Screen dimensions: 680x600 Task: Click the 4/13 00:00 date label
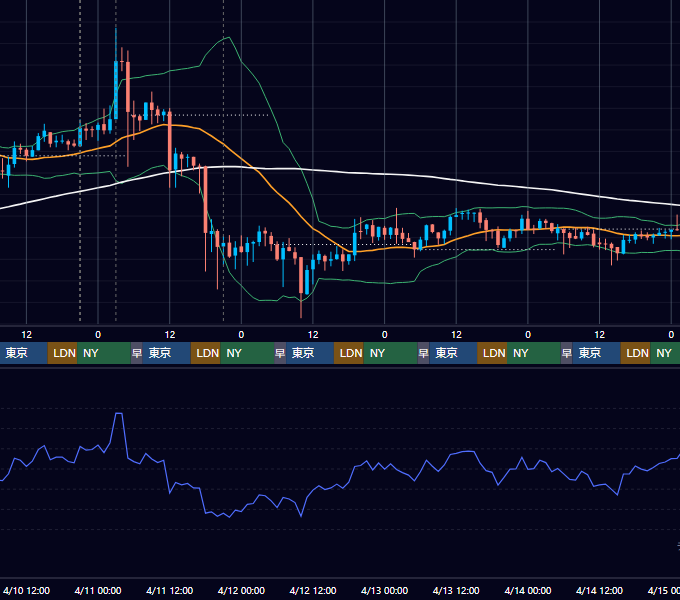[x=385, y=590]
